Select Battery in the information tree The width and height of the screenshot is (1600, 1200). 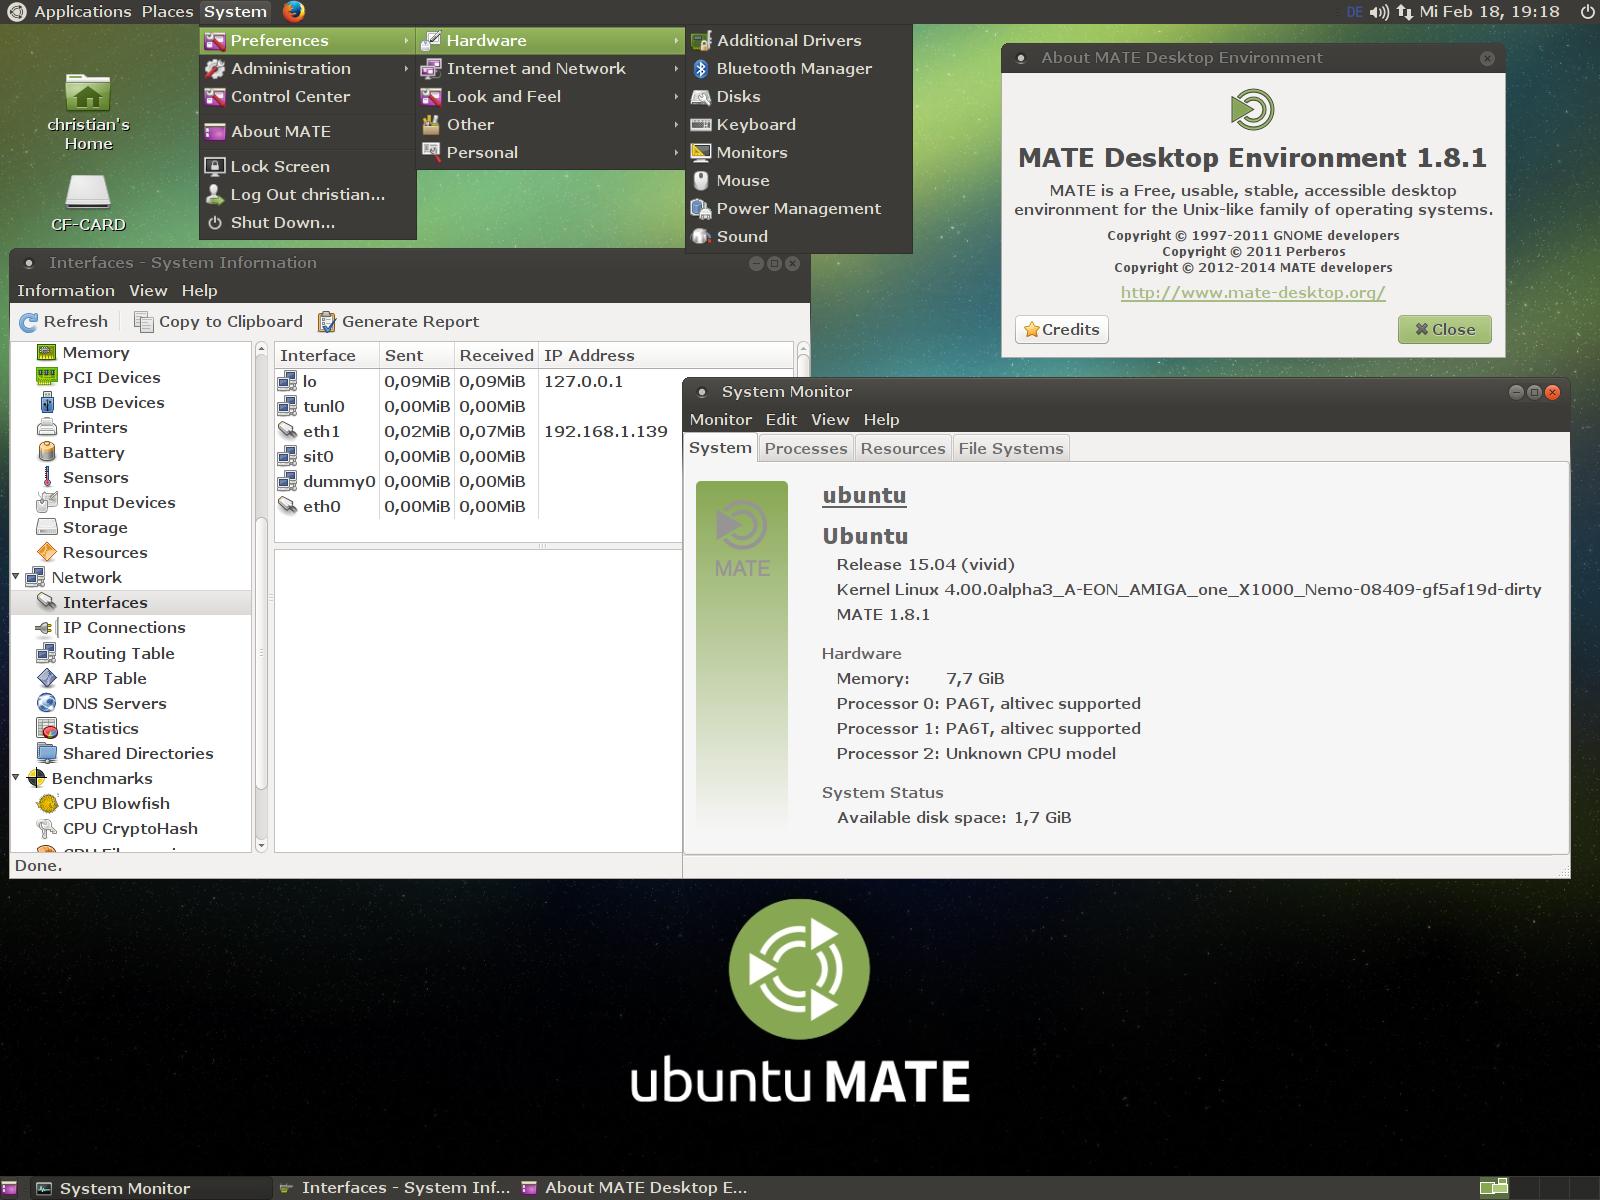93,452
